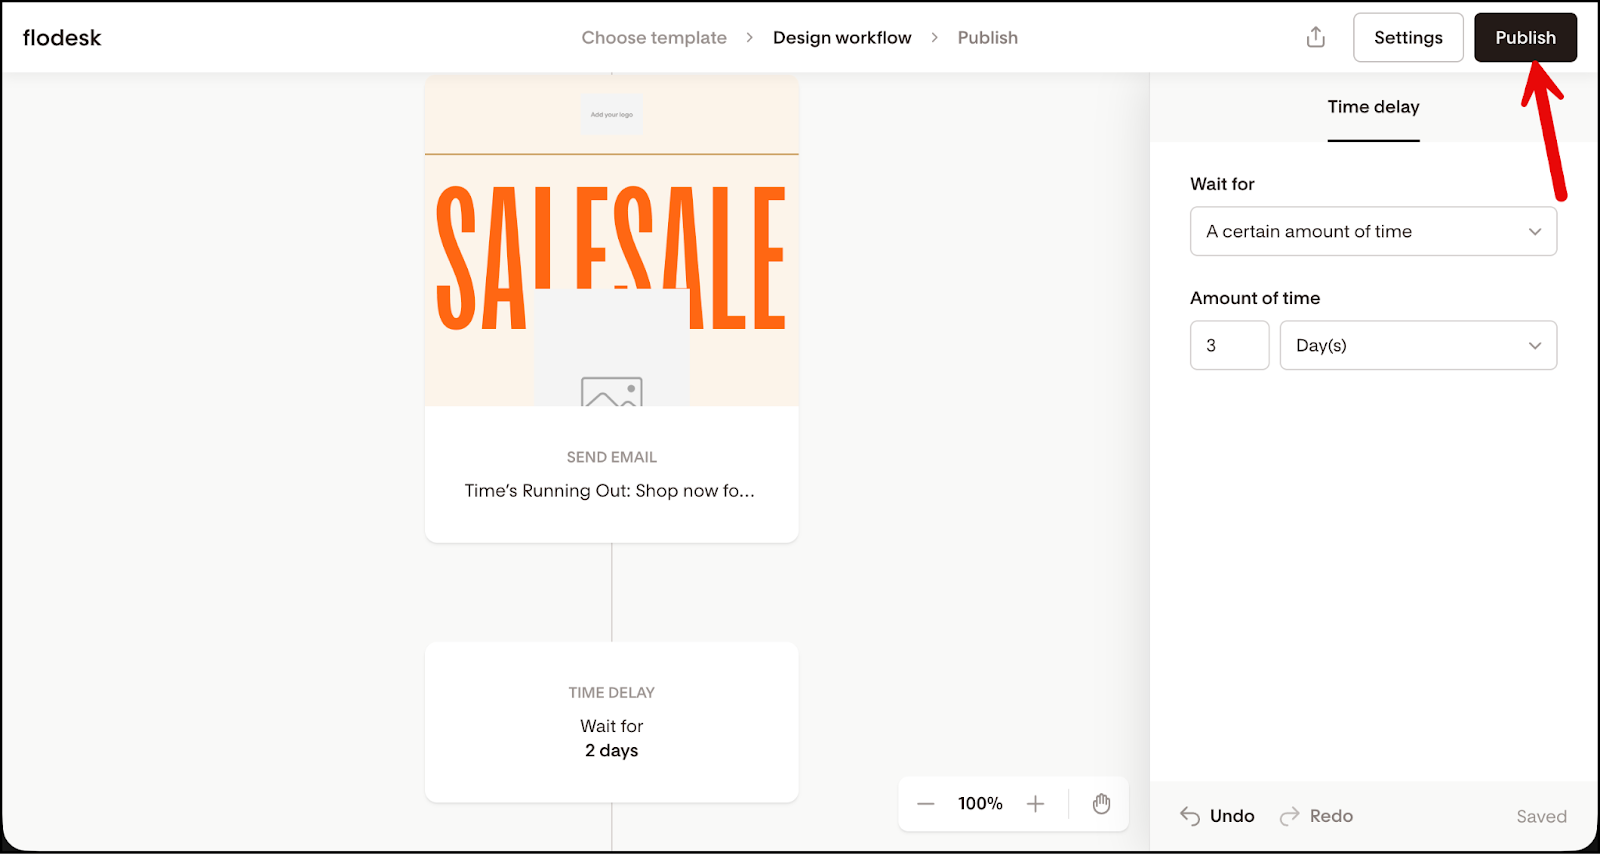Select the Send Email step card
This screenshot has height=854, width=1600.
611,475
